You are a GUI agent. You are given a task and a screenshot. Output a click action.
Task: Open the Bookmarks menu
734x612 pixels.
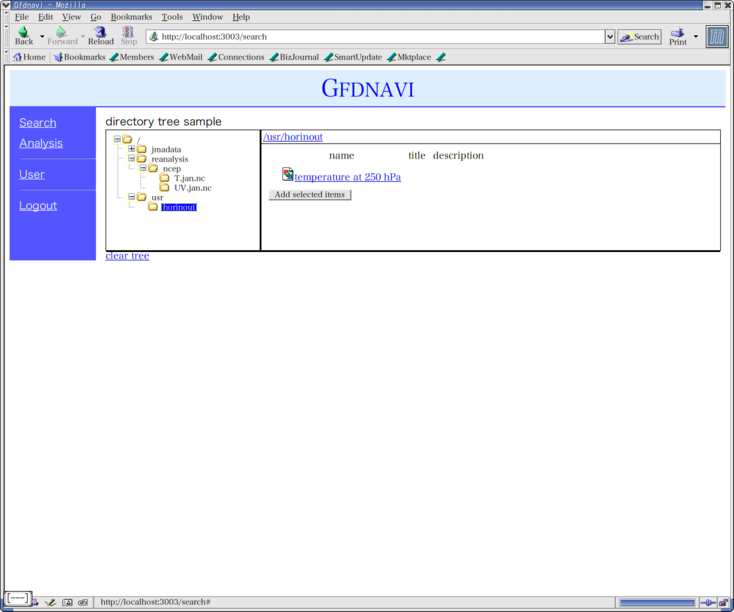131,17
